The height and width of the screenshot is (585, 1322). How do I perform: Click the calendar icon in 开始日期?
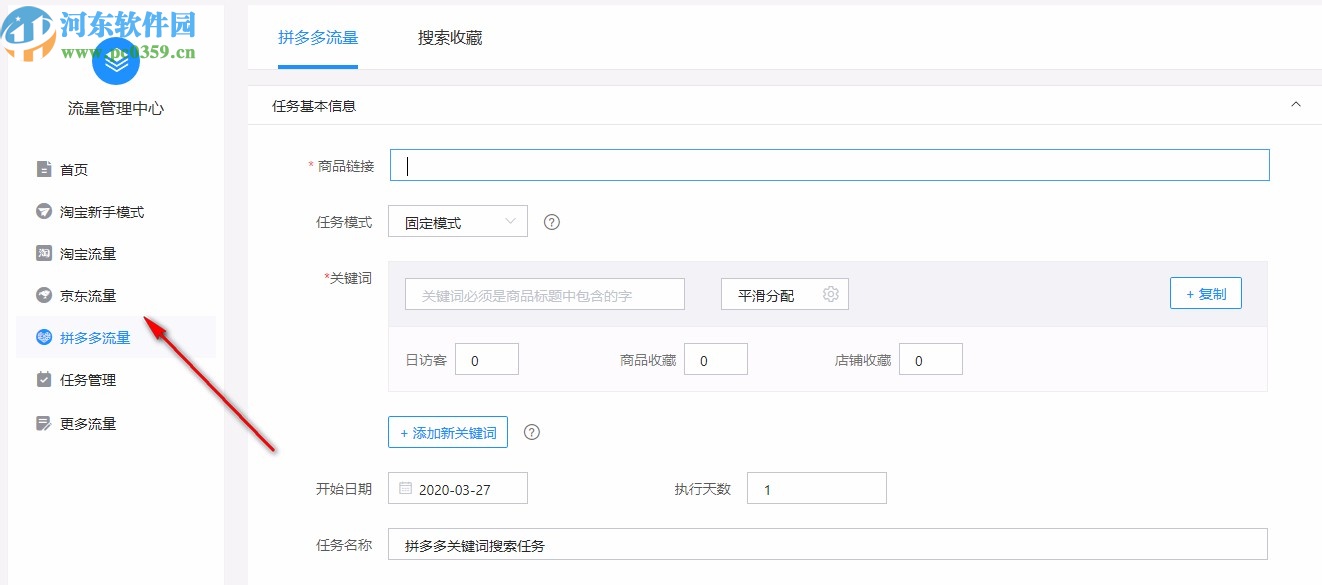(405, 488)
